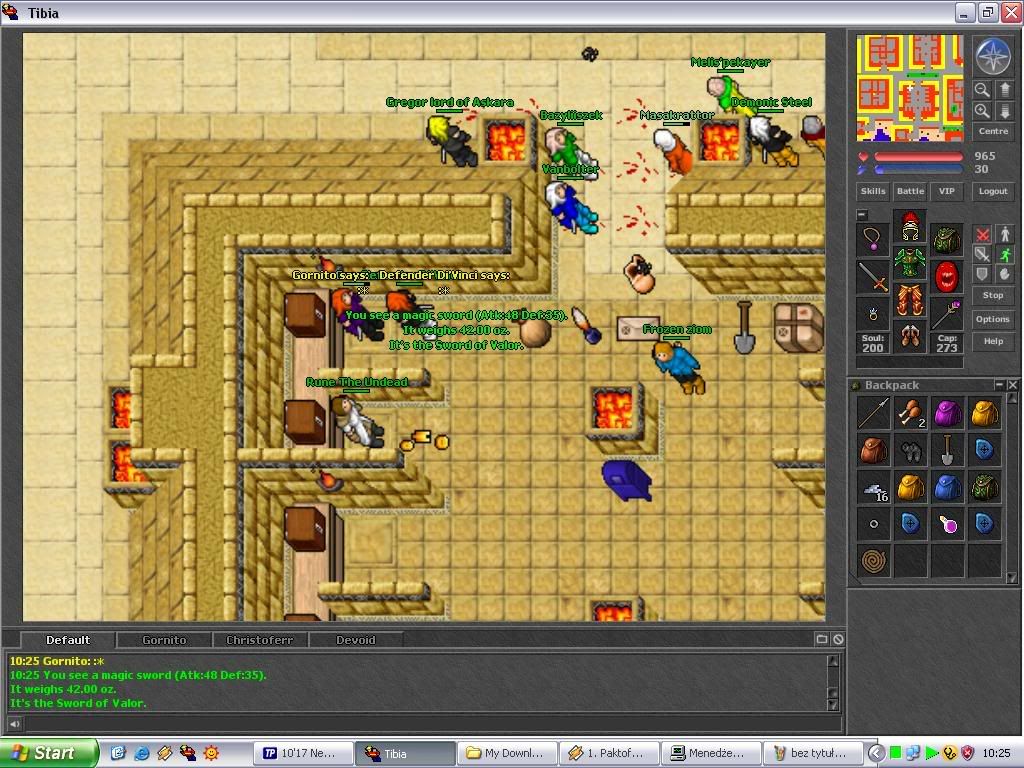The image size is (1024, 768).
Task: Click the blue backpack item
Action: 948,487
